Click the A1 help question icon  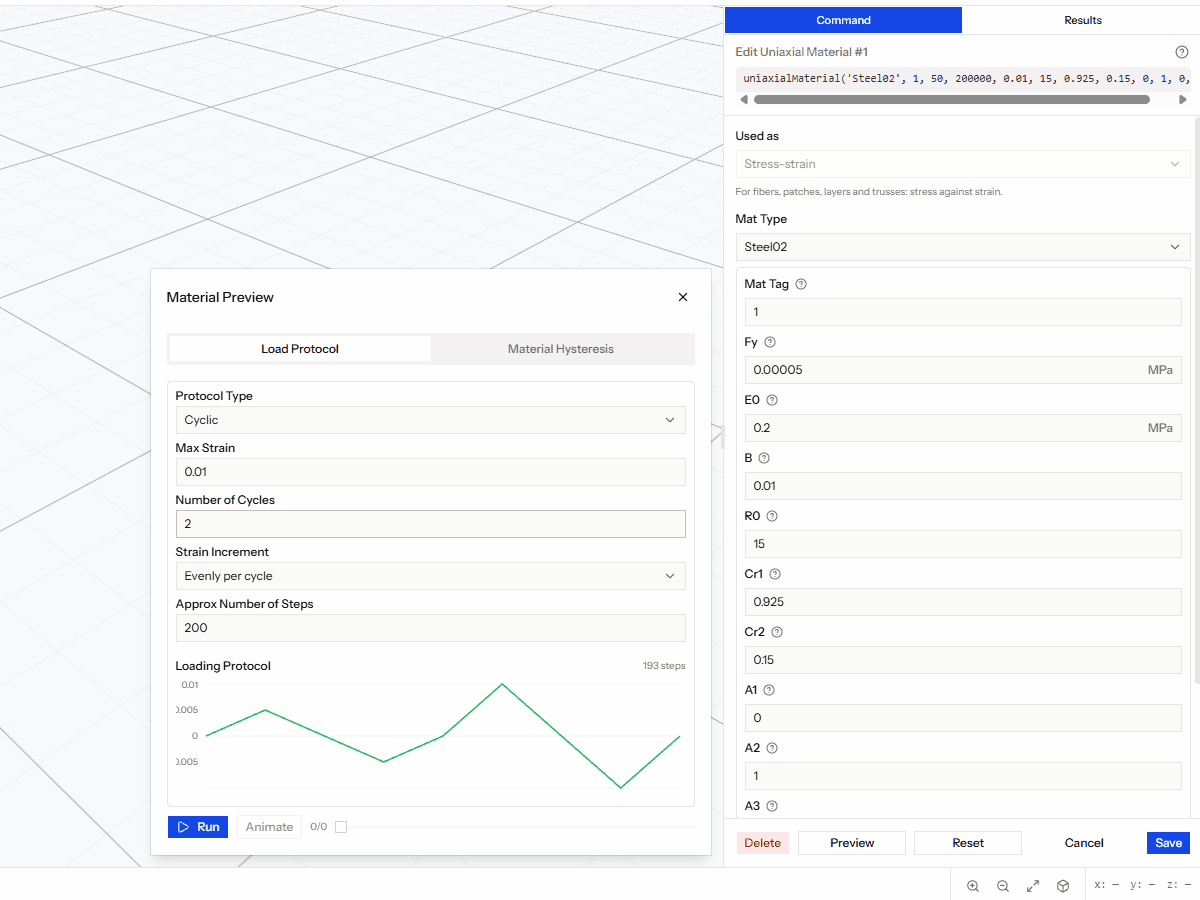(769, 690)
